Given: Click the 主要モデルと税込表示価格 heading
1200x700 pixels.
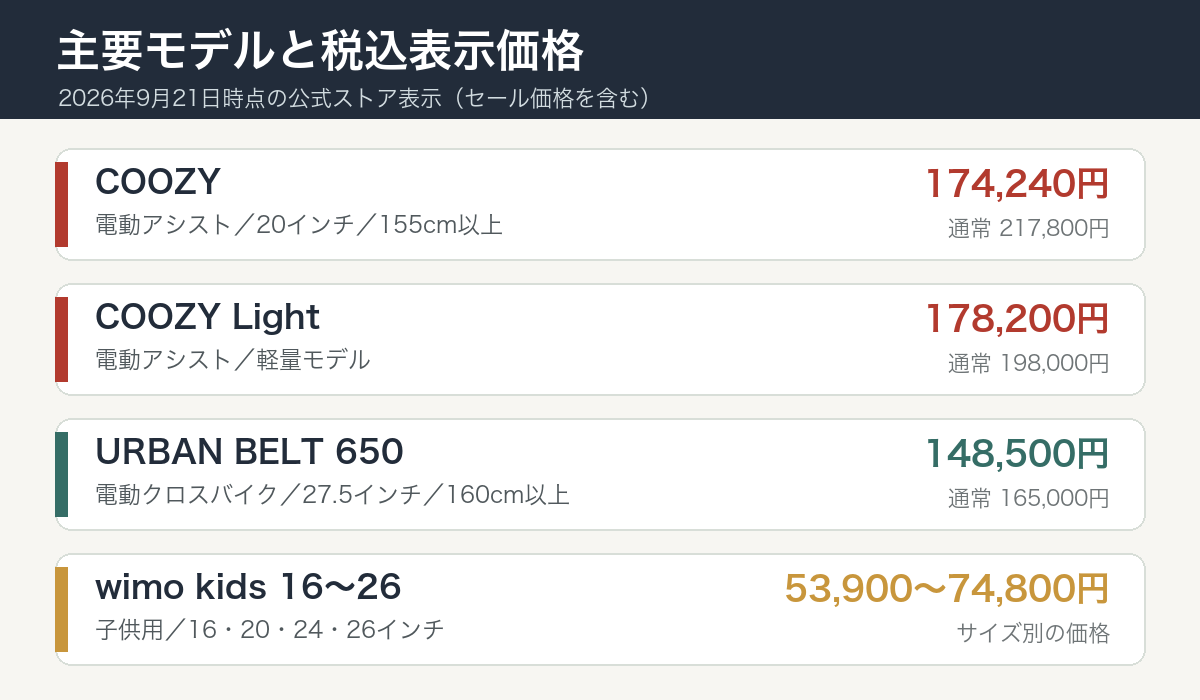Looking at the screenshot, I should (321, 51).
